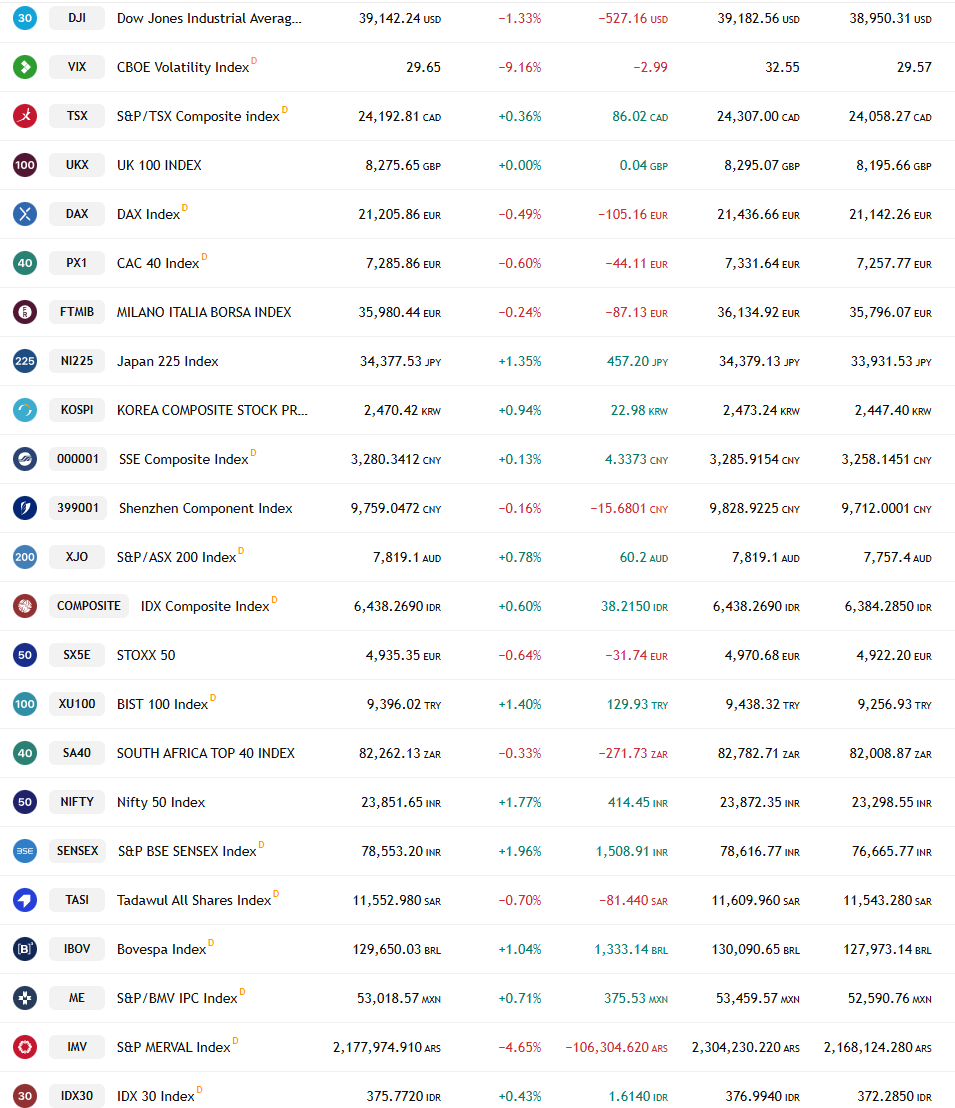Click the IDX 30 logo icon
This screenshot has height=1108, width=955.
click(x=25, y=1096)
